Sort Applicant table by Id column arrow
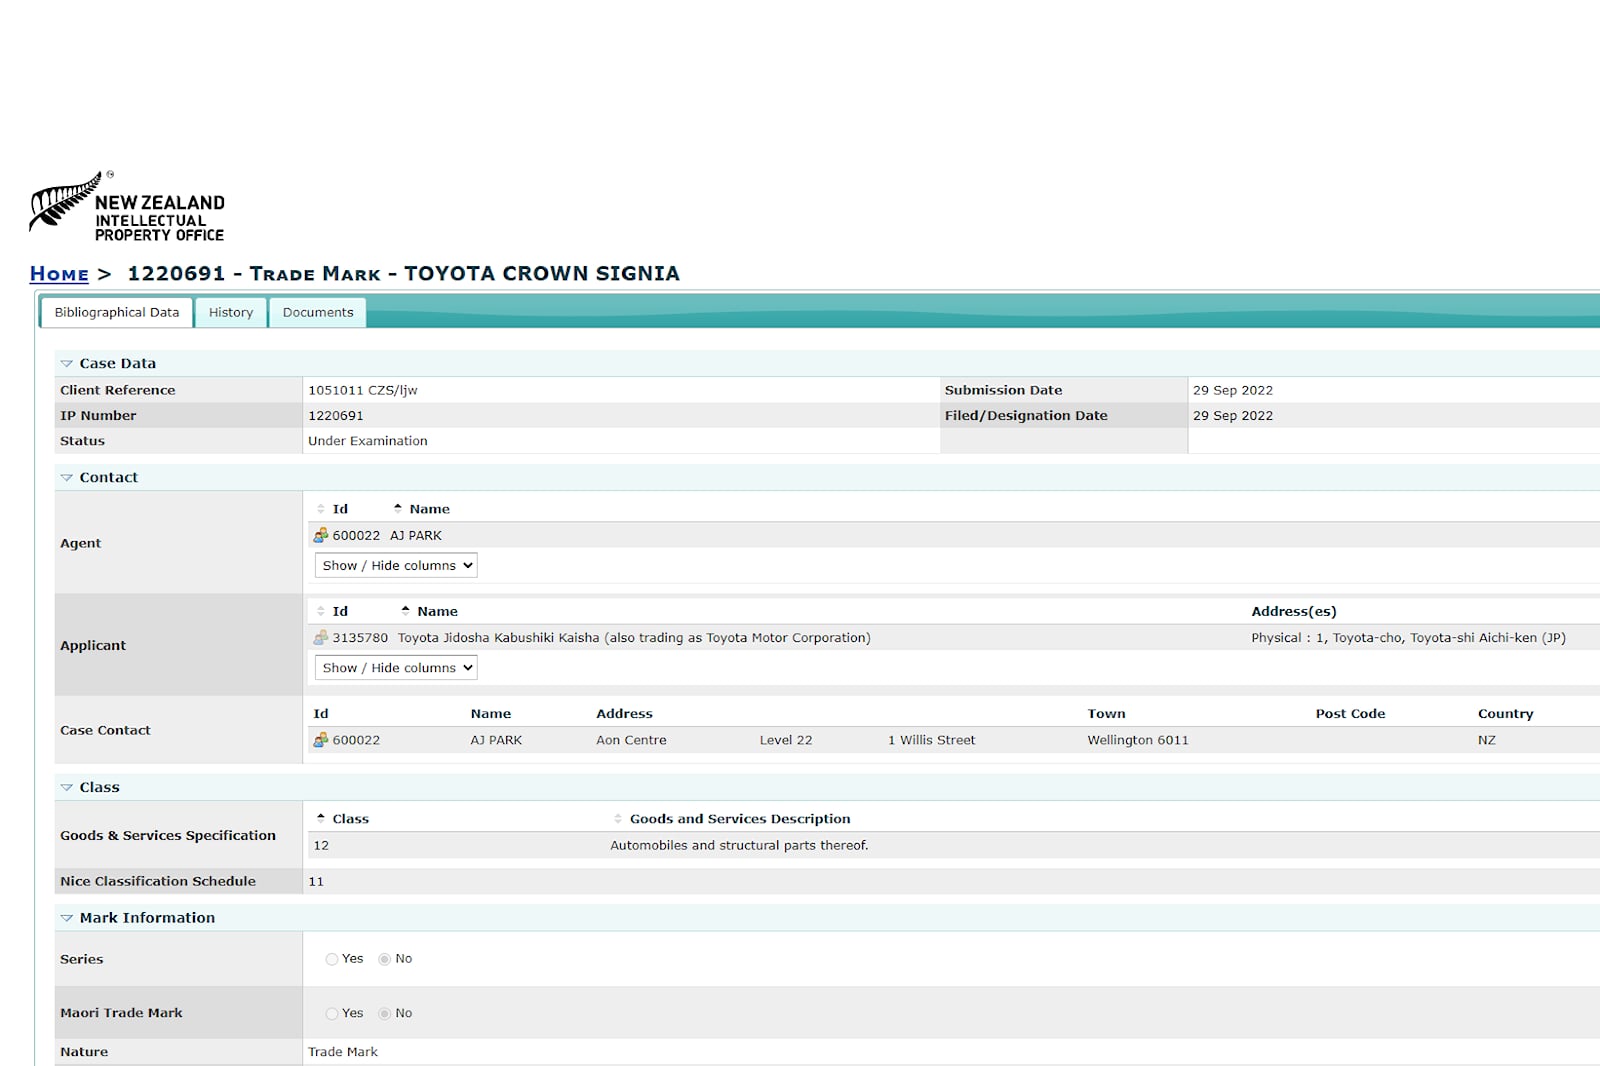 (x=321, y=611)
